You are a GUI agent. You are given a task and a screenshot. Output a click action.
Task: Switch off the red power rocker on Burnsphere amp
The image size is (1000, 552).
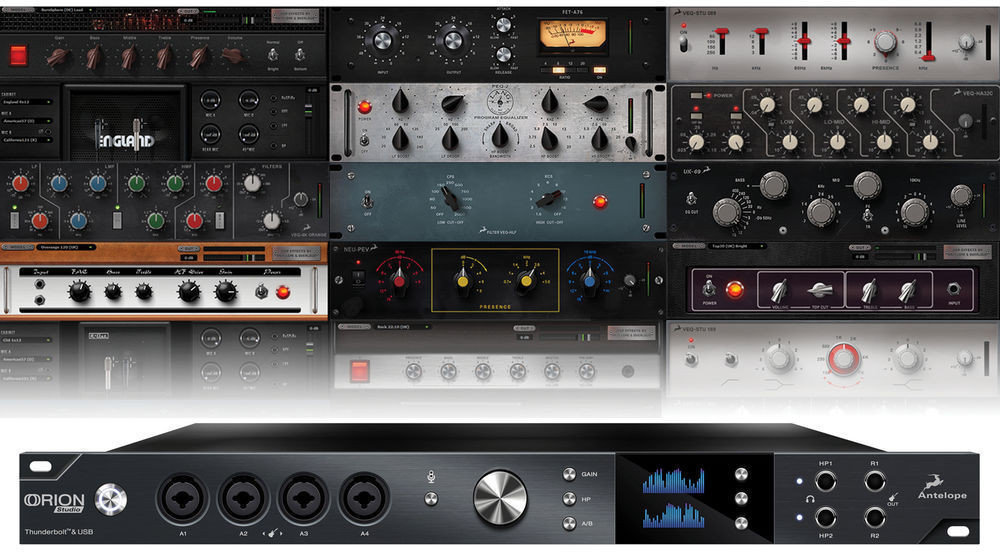pos(18,56)
